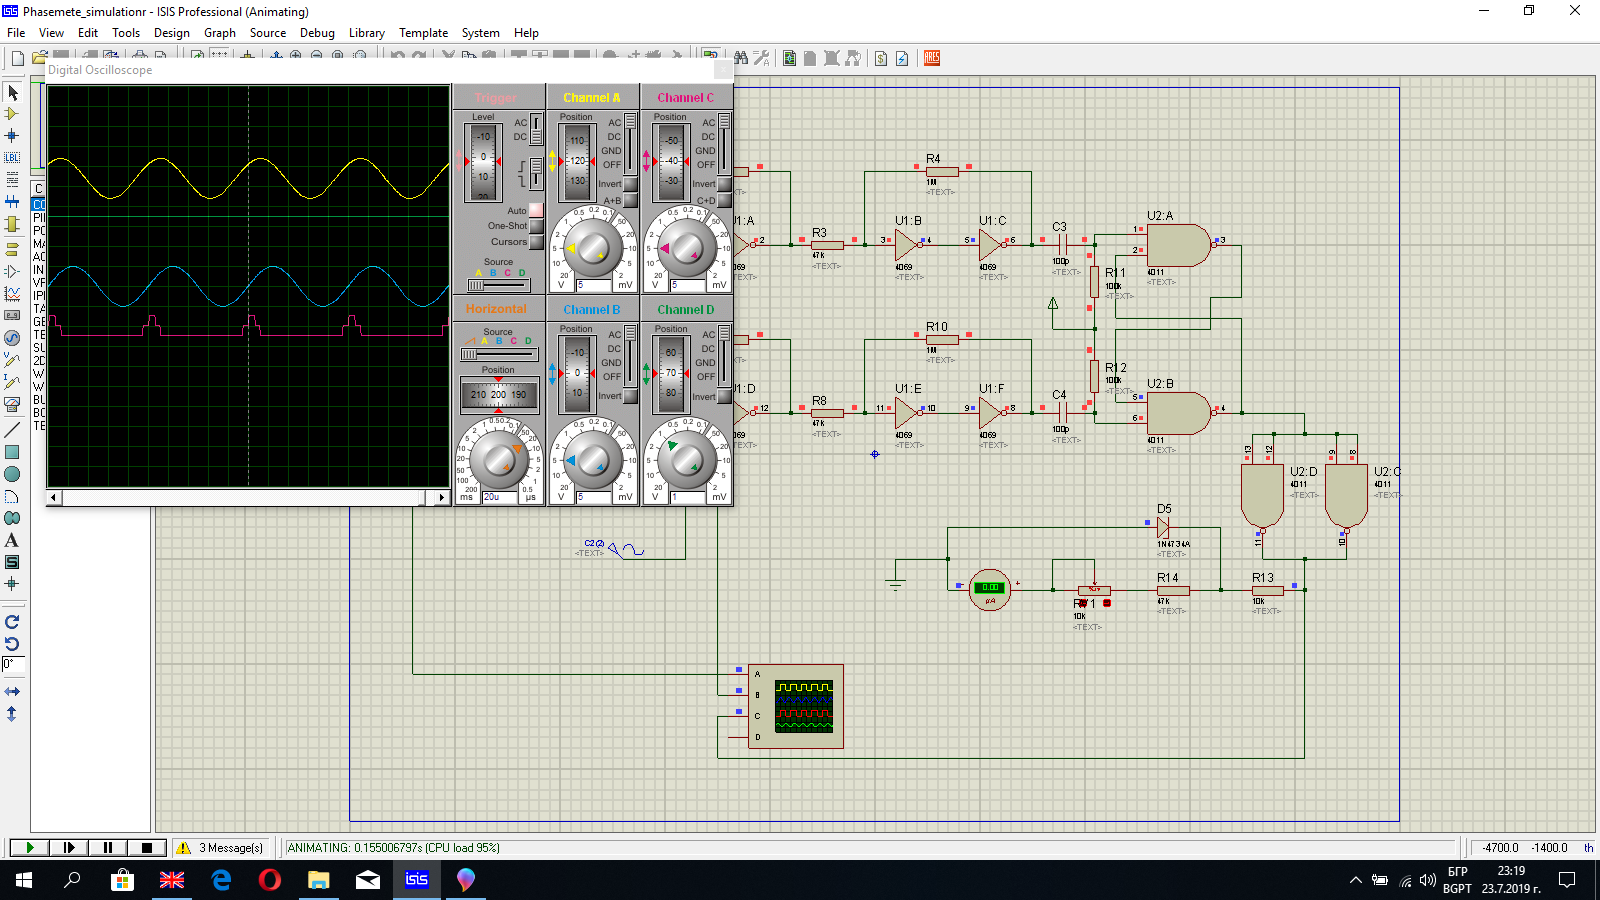Click the Rotate Clockwise icon
Image resolution: width=1600 pixels, height=900 pixels.
12,622
